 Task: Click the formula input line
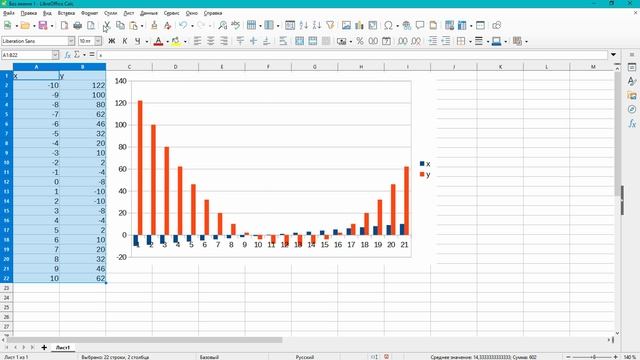(352, 55)
